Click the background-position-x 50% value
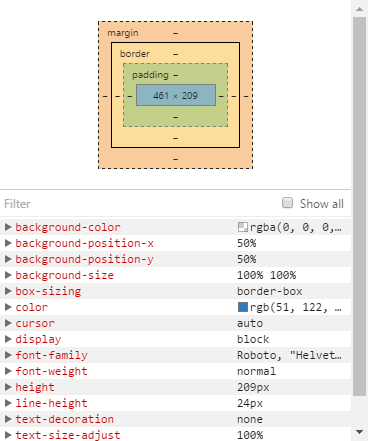Screen dimensions: 368x441 click(x=247, y=243)
